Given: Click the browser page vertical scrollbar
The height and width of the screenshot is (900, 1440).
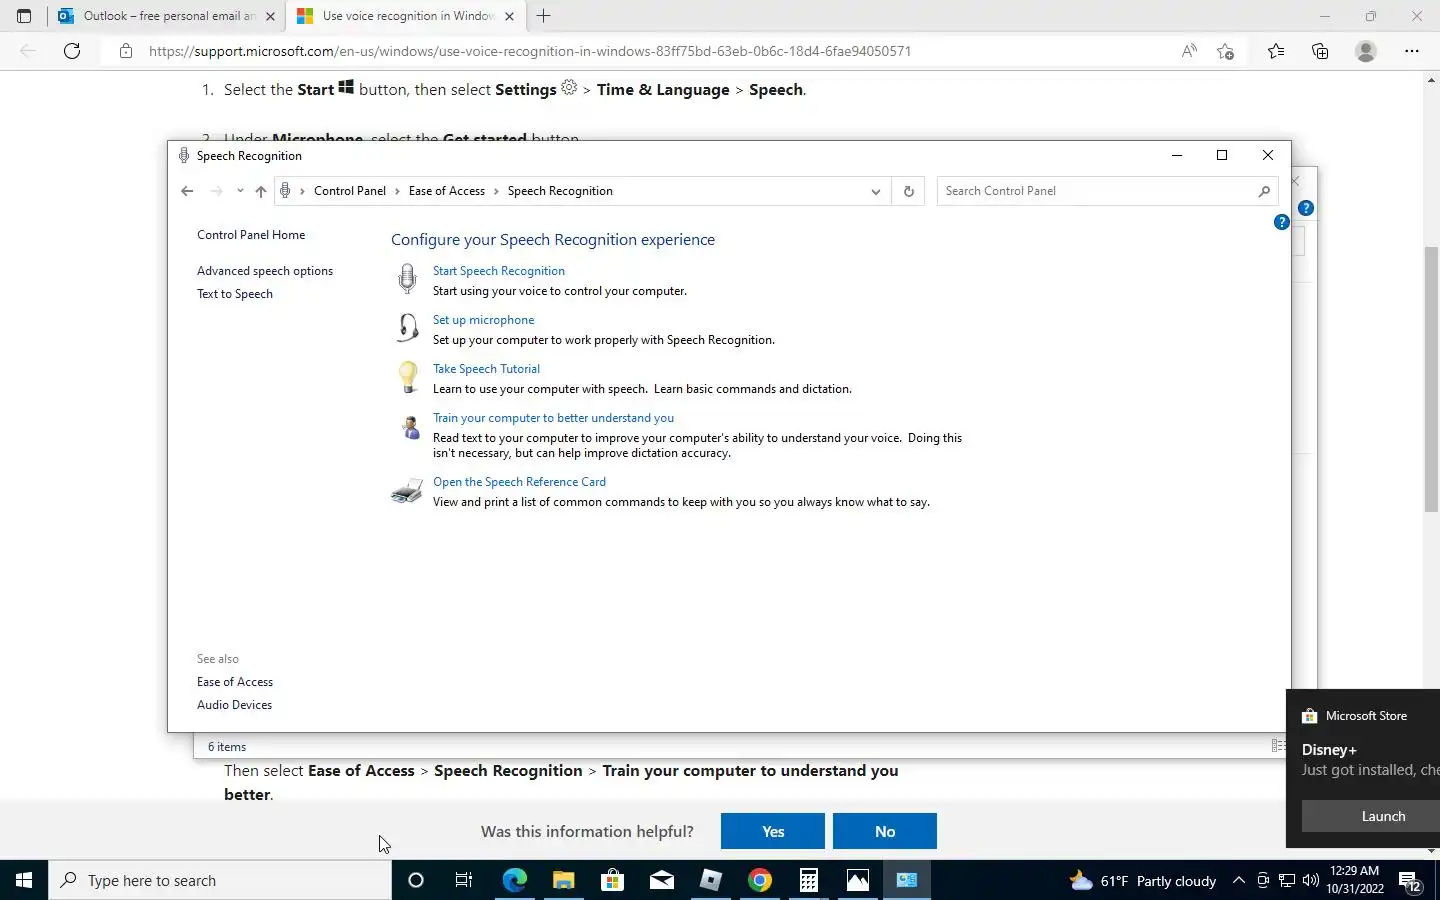Looking at the screenshot, I should [x=1431, y=380].
